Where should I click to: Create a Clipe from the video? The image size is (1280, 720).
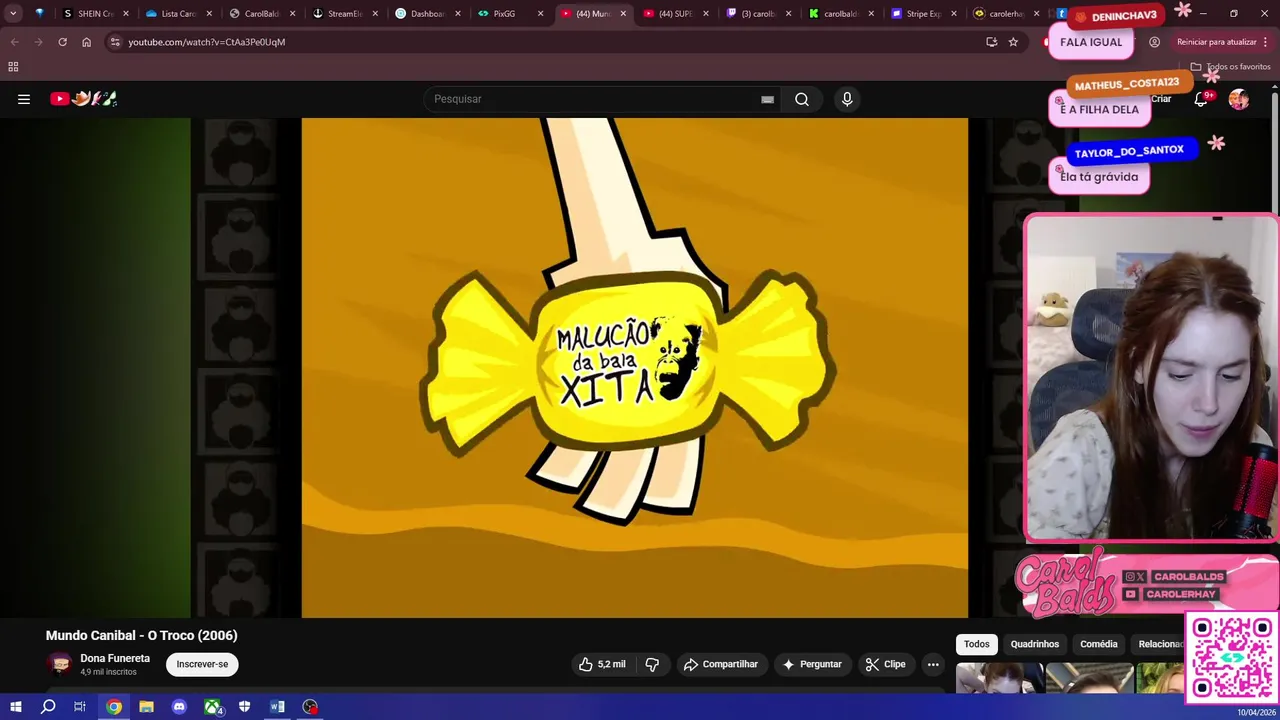tap(885, 664)
